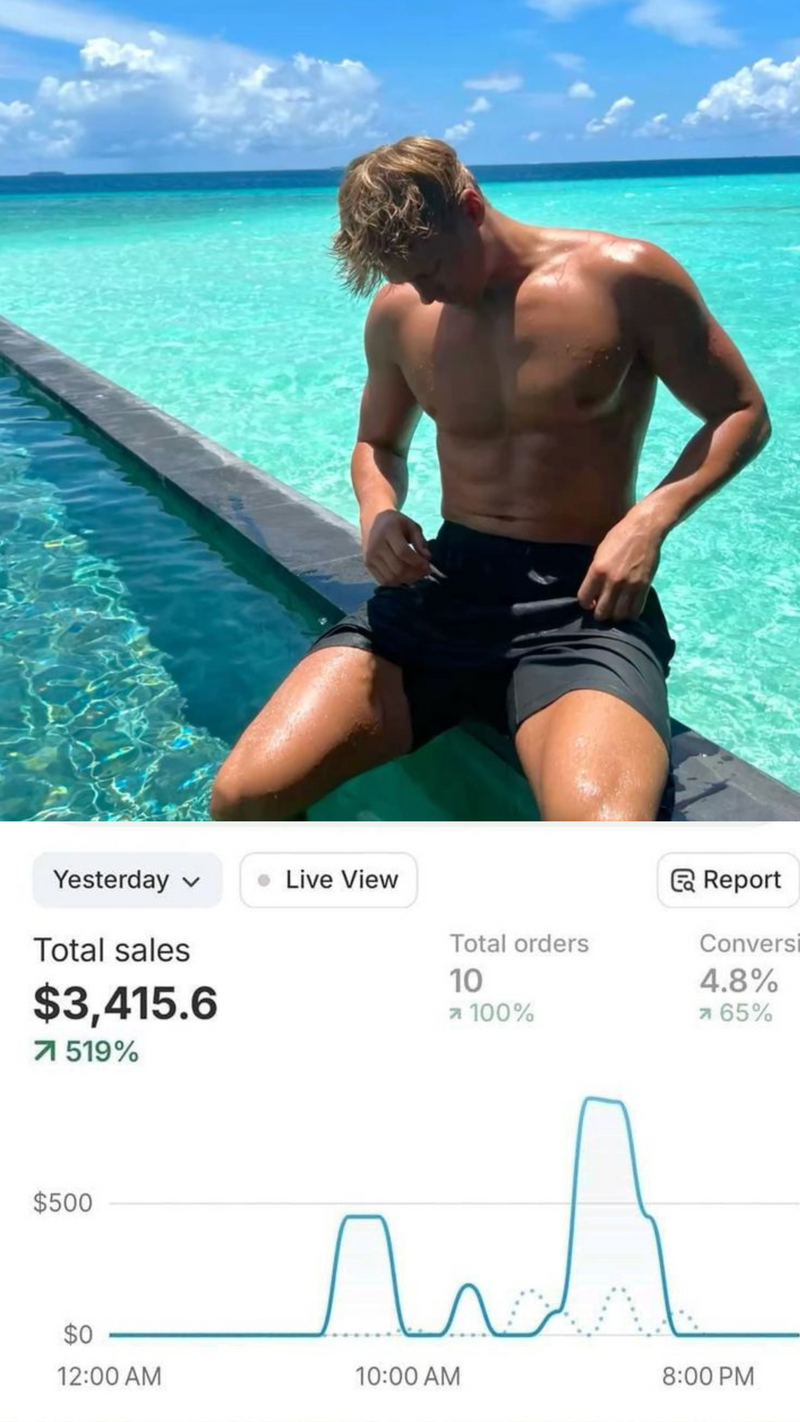Image resolution: width=800 pixels, height=1422 pixels.
Task: Click the tallest peak in the sales chart
Action: click(605, 1101)
